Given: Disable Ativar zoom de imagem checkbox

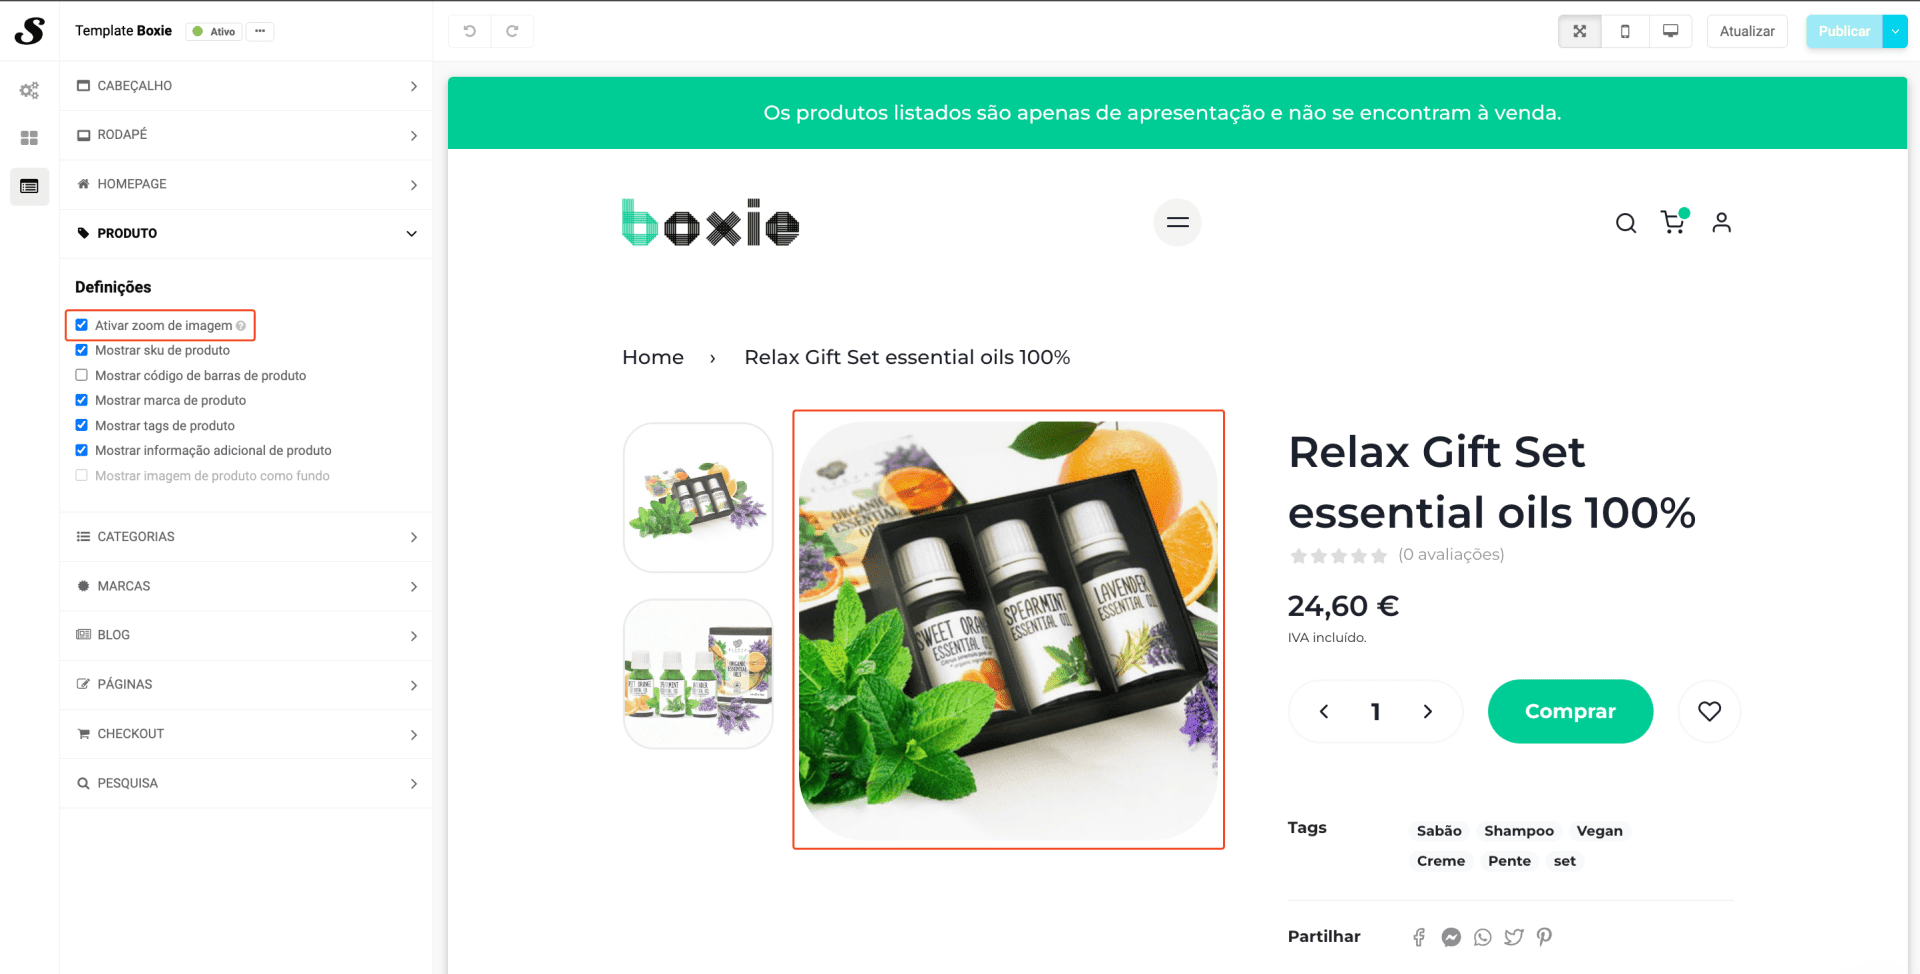Looking at the screenshot, I should coord(82,325).
